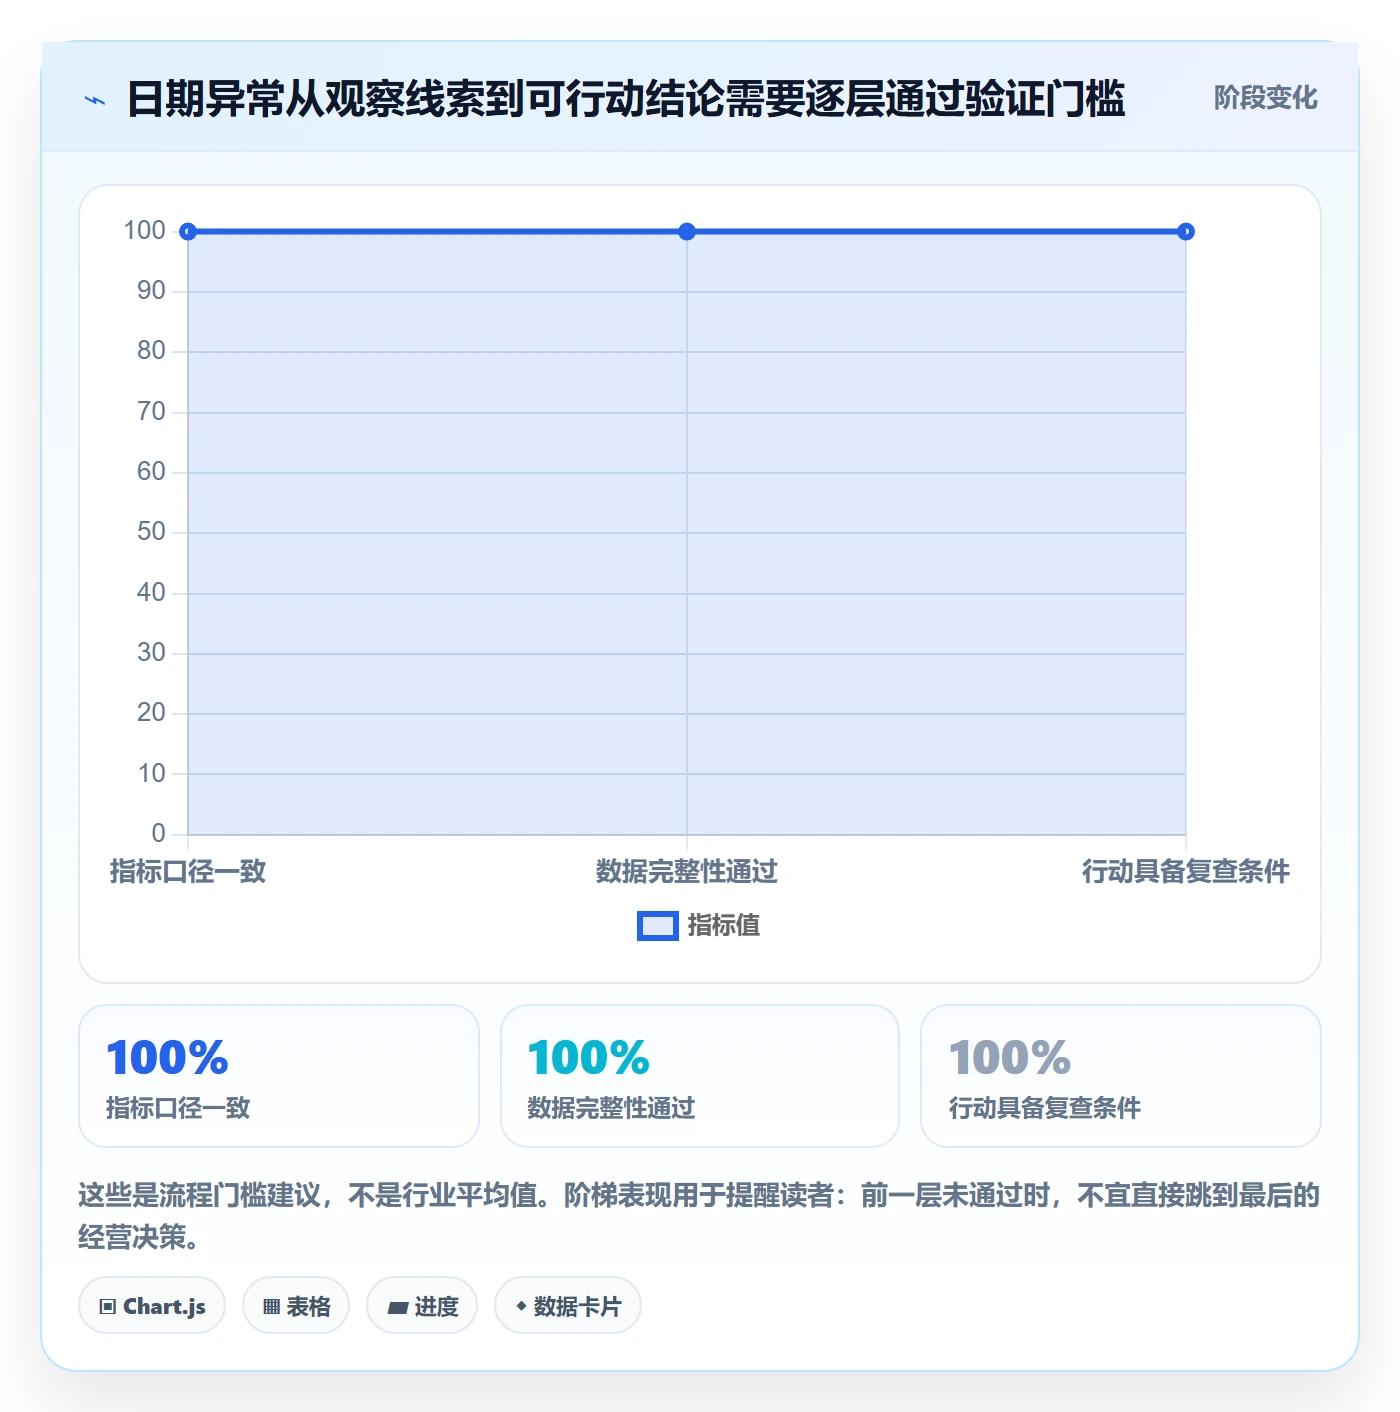Select the 数据卡片 tag
The height and width of the screenshot is (1412, 1400).
568,1306
